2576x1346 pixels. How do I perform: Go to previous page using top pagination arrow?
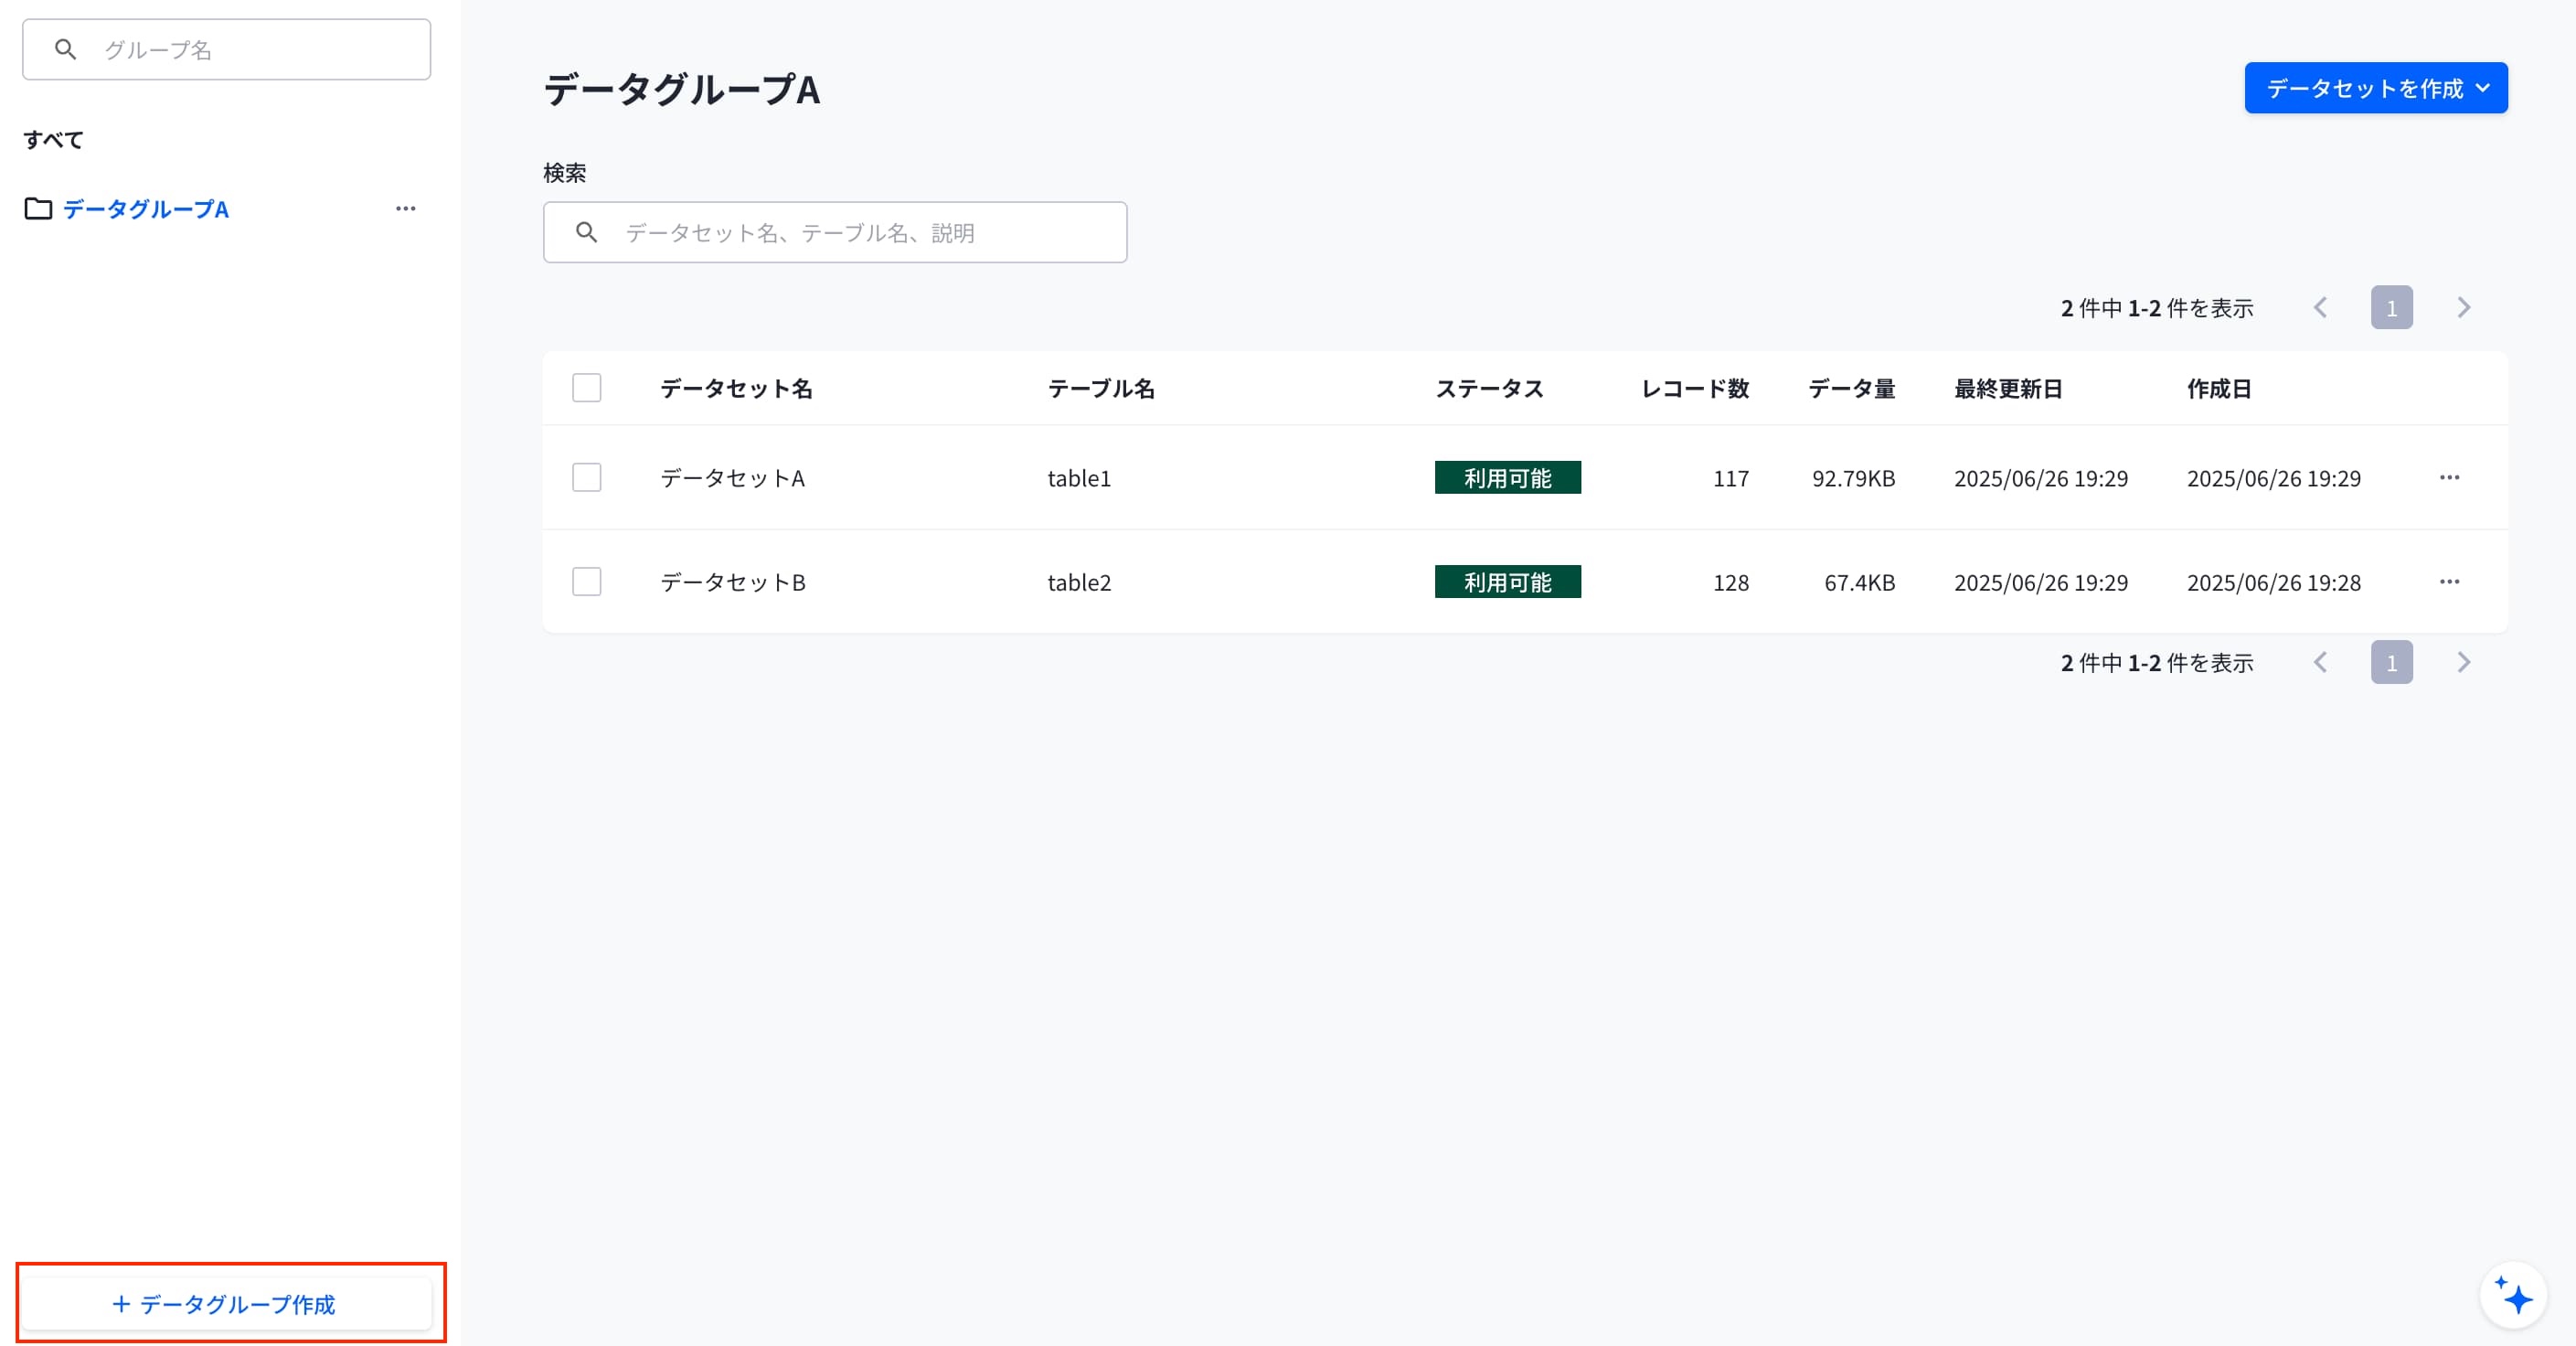pos(2320,307)
